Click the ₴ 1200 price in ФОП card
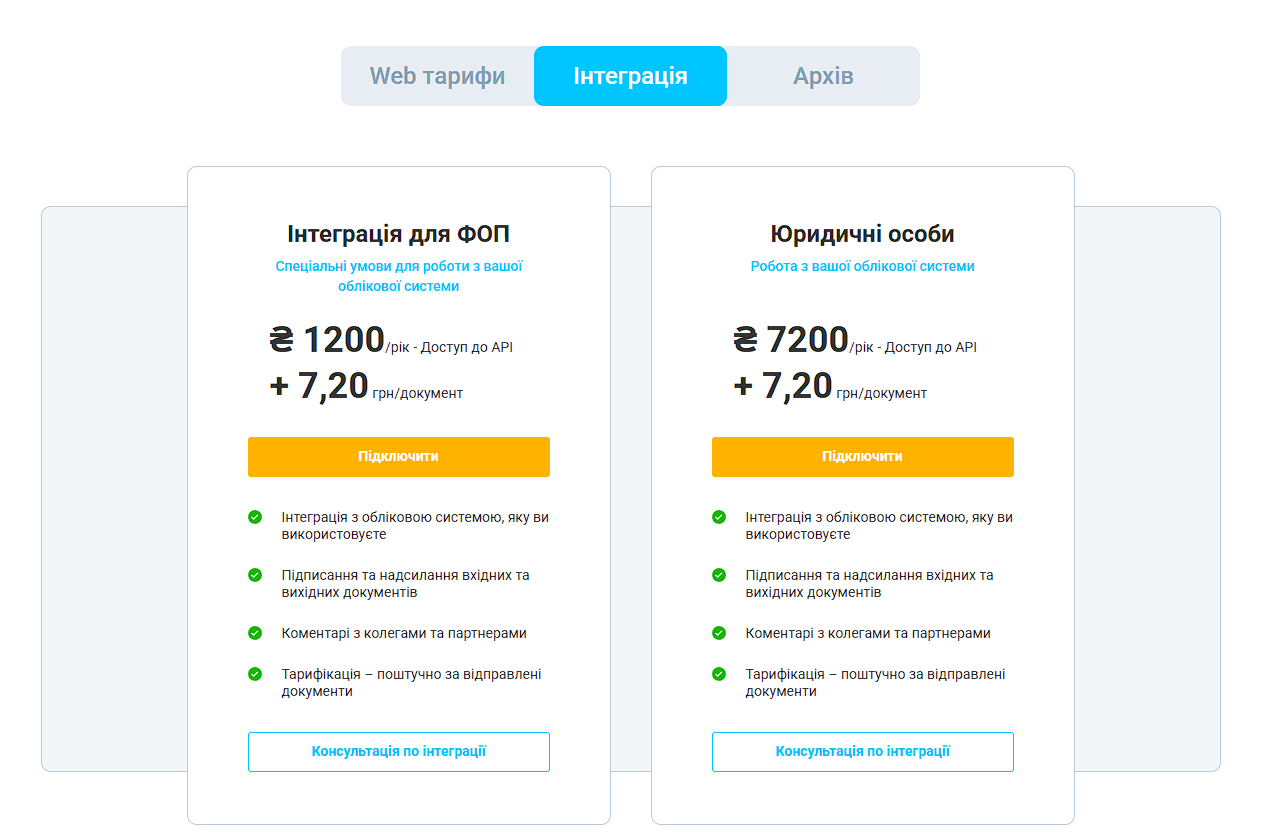The width and height of the screenshot is (1262, 836). coord(327,340)
